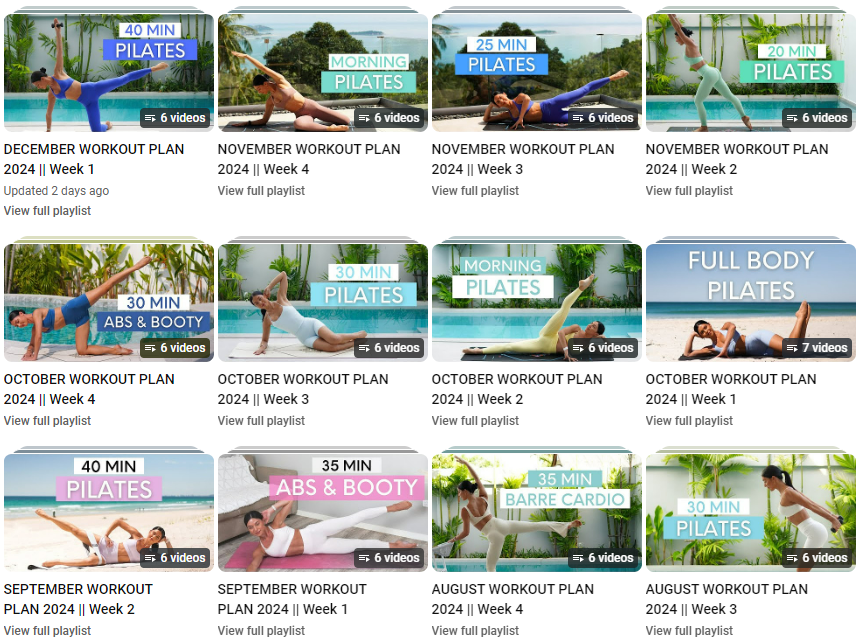The image size is (858, 640).
Task: Open the September Week 2 40 Min Pilates thumbnail
Action: click(109, 513)
